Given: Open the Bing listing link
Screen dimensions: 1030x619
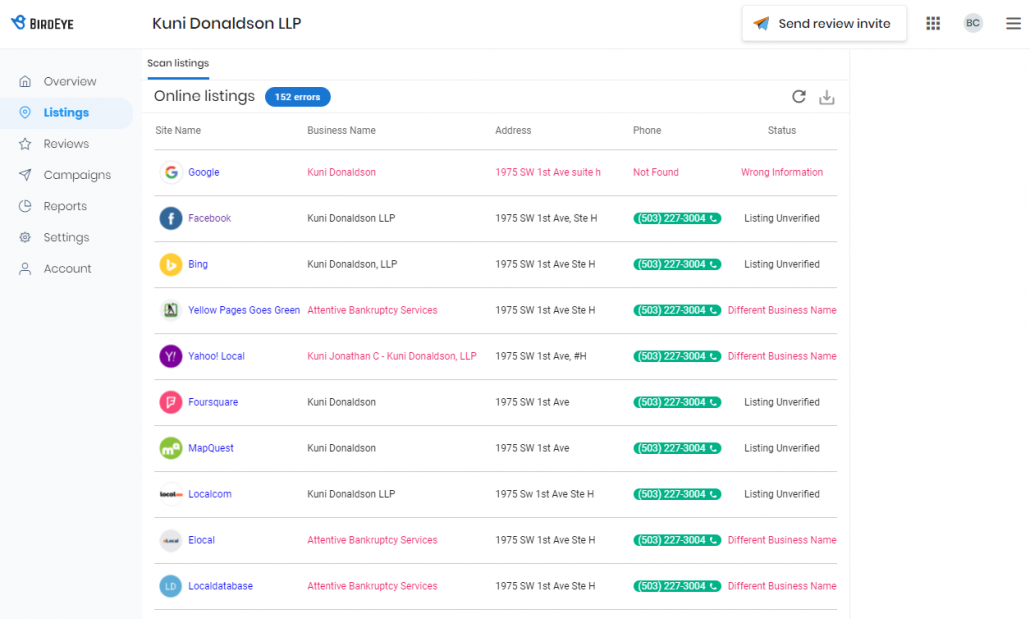Looking at the screenshot, I should 198,264.
